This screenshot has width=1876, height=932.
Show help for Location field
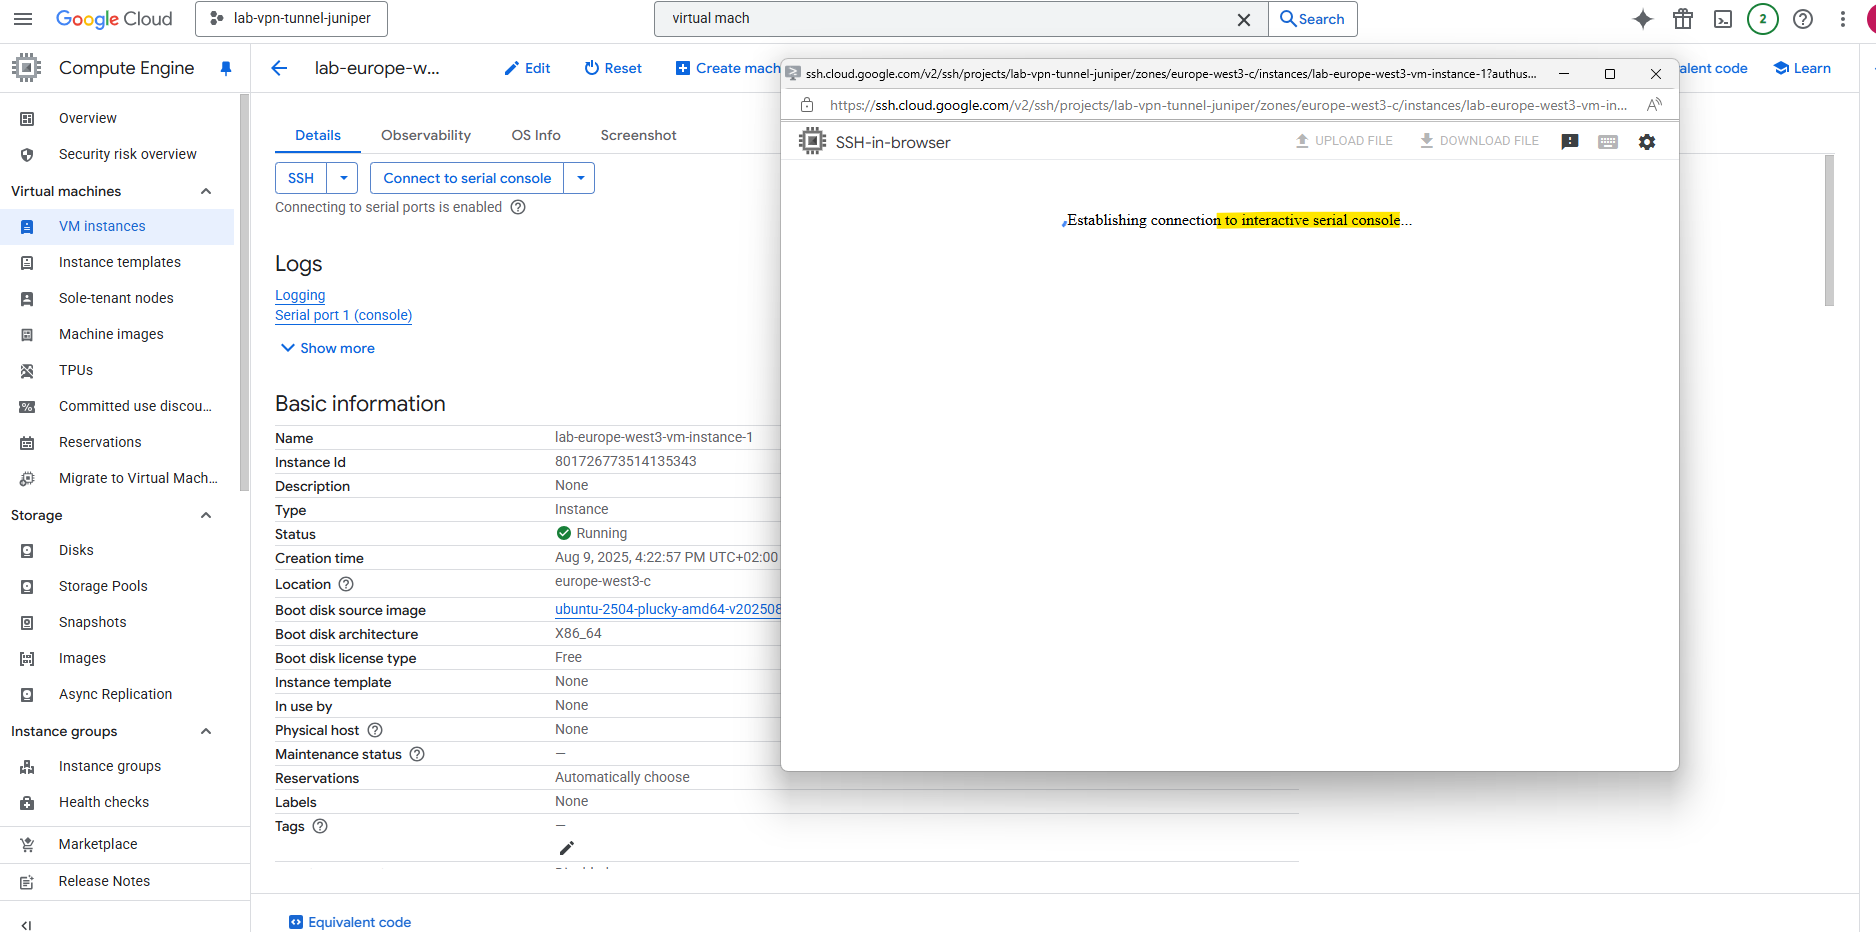point(346,584)
